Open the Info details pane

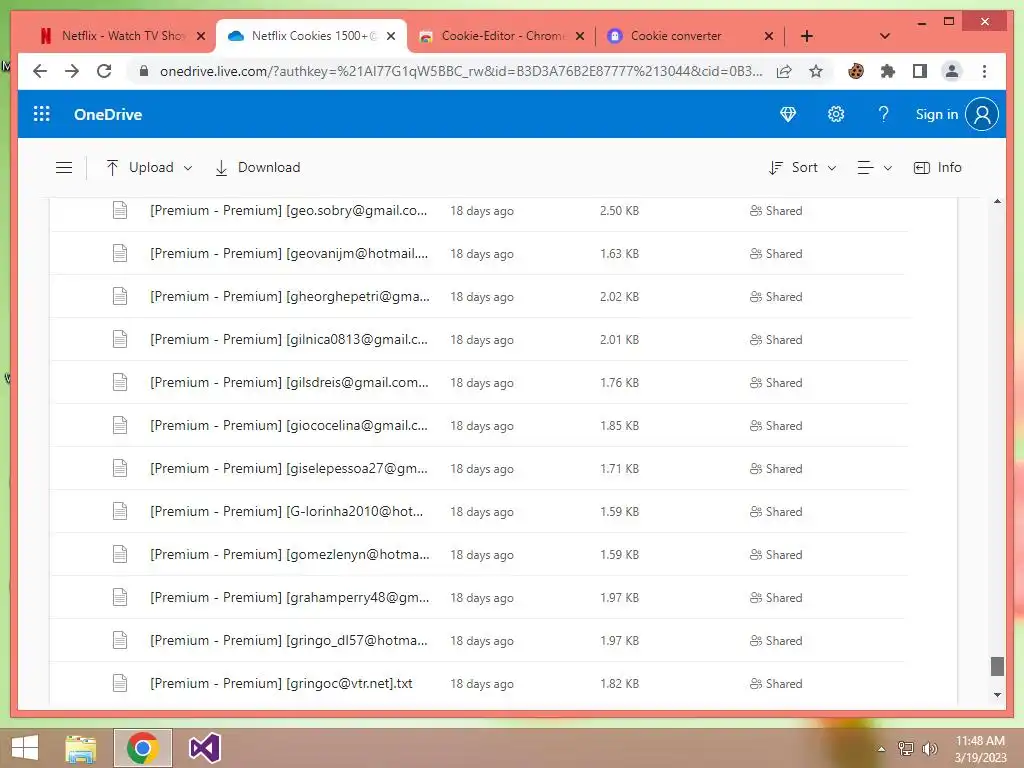(937, 168)
